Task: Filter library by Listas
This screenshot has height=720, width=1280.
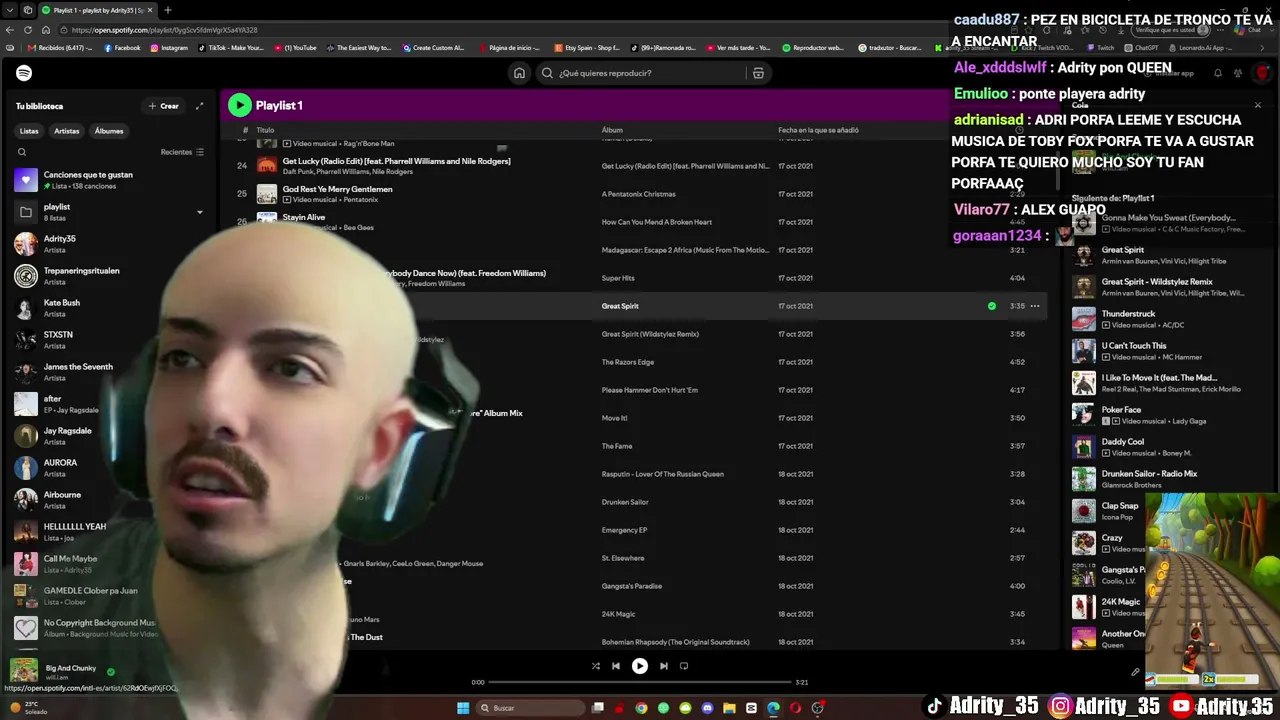Action: coord(29,131)
